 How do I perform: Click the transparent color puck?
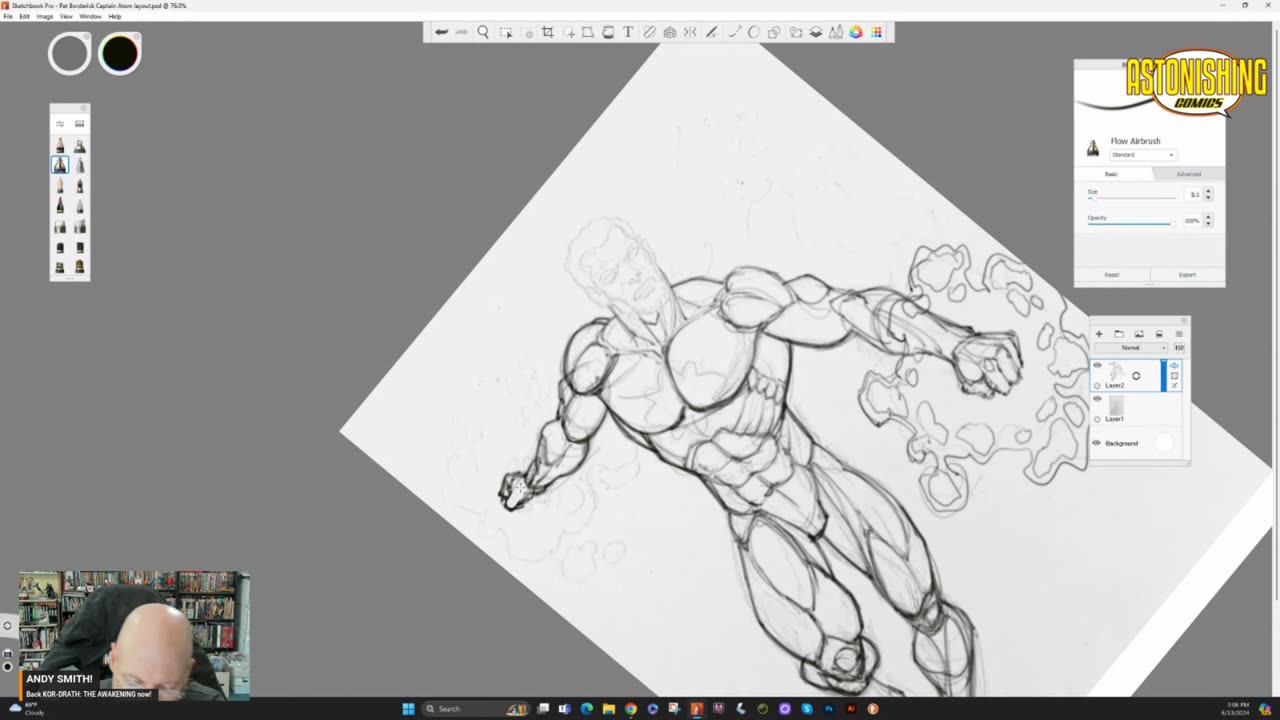point(69,54)
